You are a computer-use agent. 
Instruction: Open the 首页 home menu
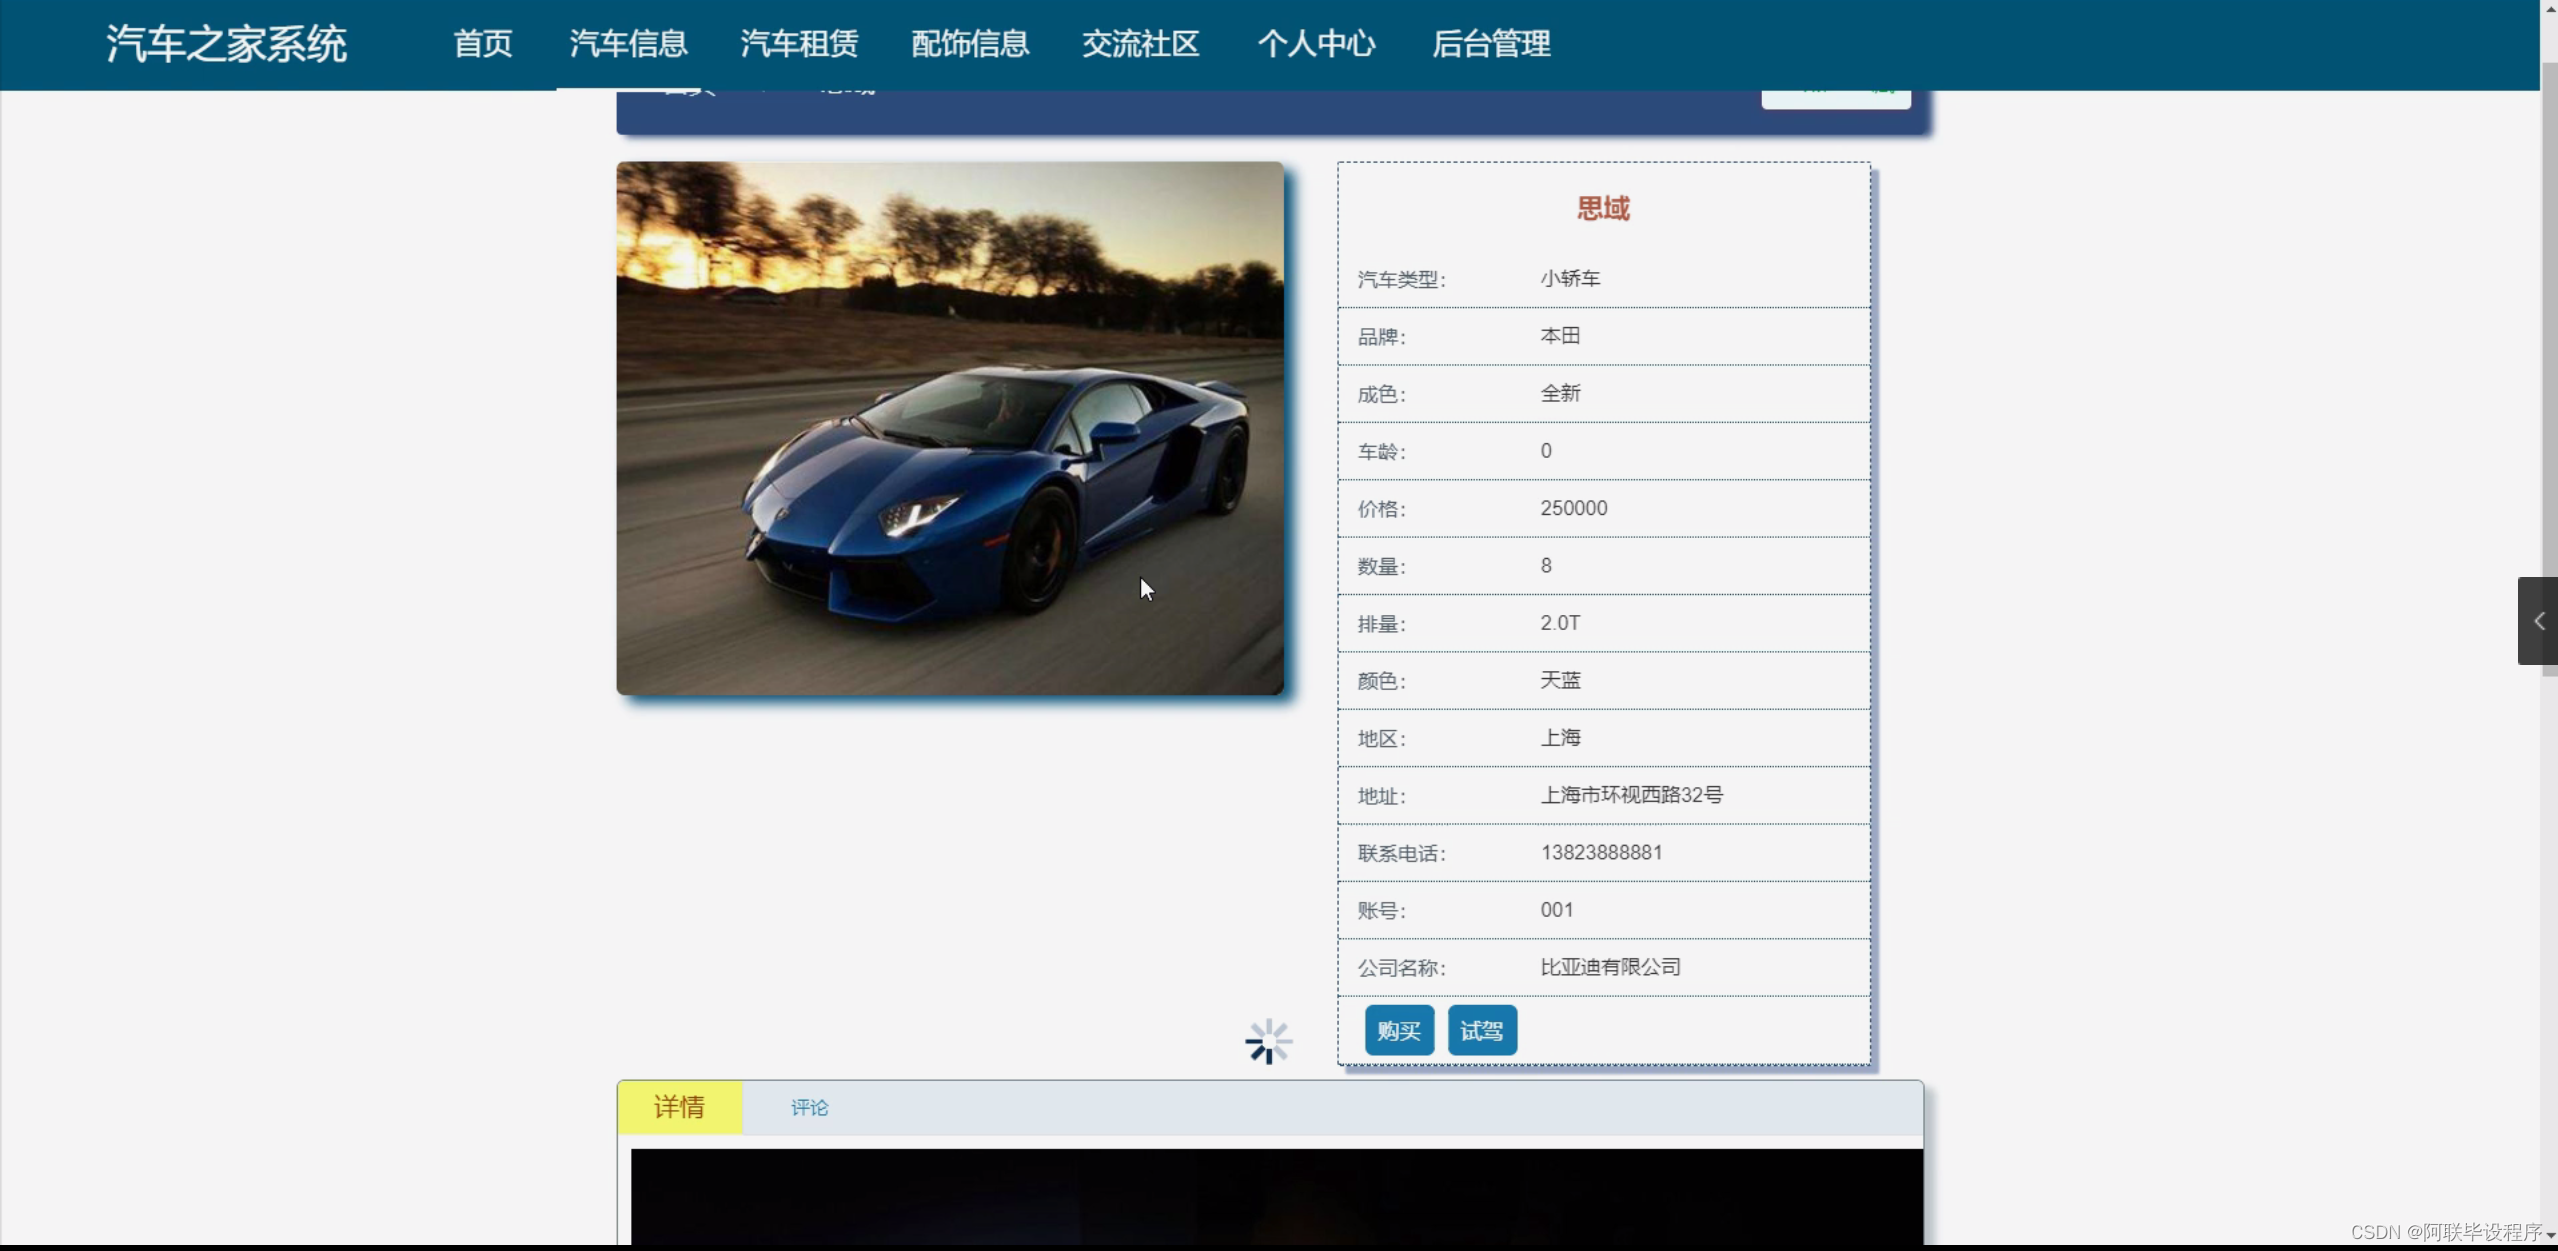(482, 44)
